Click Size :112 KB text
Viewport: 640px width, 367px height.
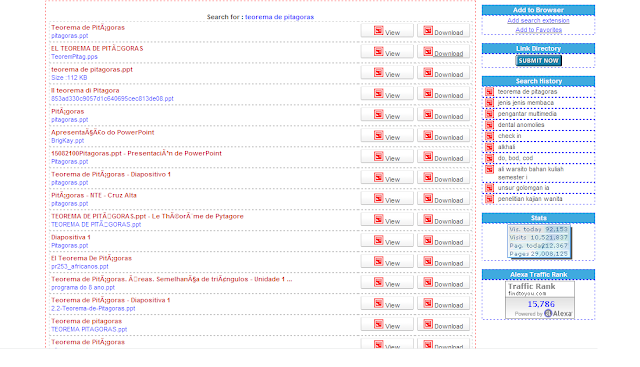(x=69, y=78)
